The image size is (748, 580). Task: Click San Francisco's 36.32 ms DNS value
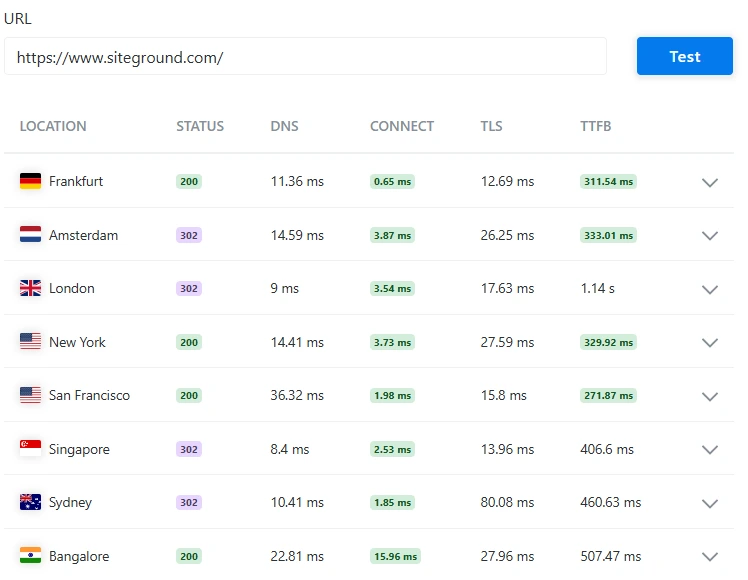(297, 395)
